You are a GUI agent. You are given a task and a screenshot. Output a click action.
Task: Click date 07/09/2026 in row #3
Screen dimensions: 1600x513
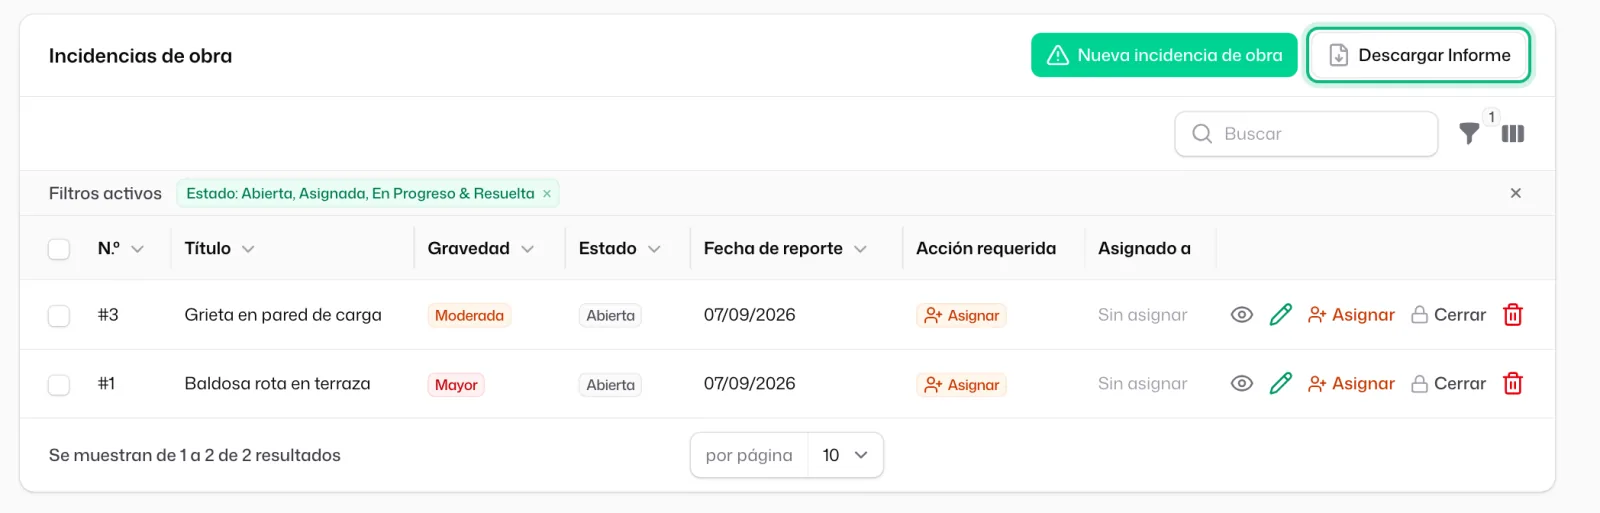click(749, 315)
